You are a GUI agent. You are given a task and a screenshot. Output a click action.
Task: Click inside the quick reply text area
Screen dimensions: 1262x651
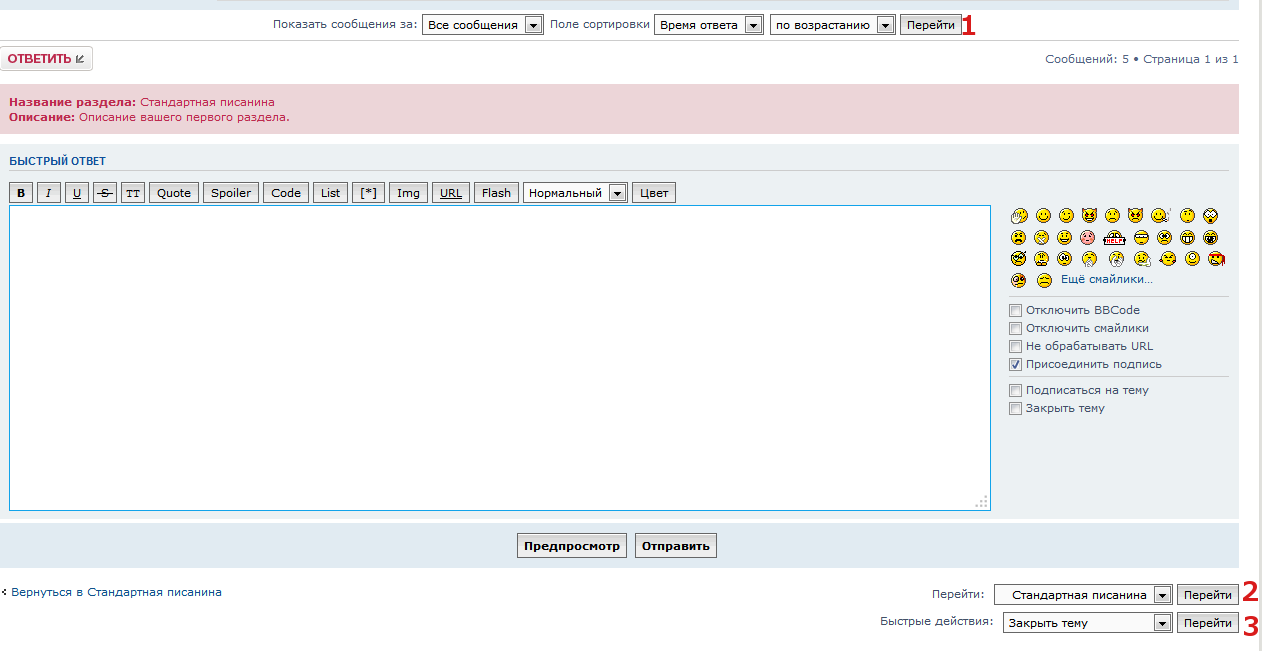coord(499,357)
